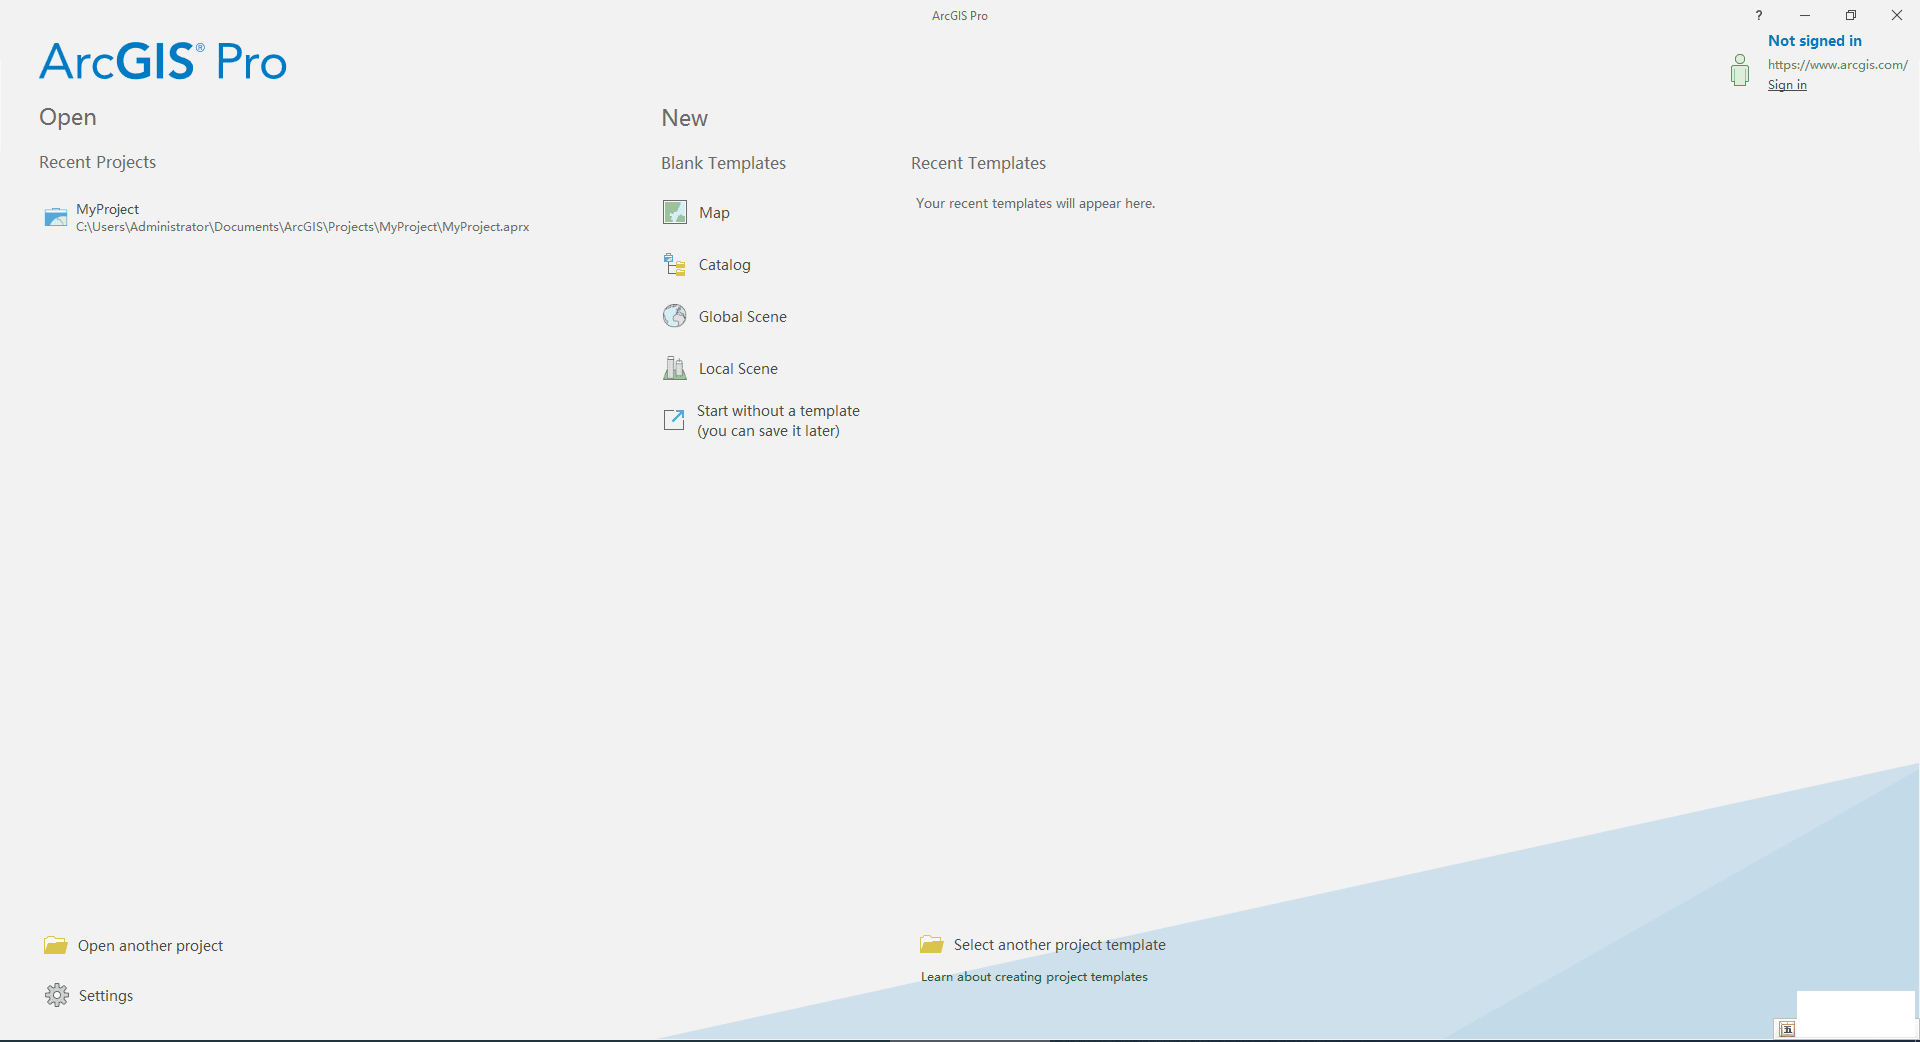The image size is (1920, 1042).
Task: Close the ArcGIS Pro window
Action: 1897,15
